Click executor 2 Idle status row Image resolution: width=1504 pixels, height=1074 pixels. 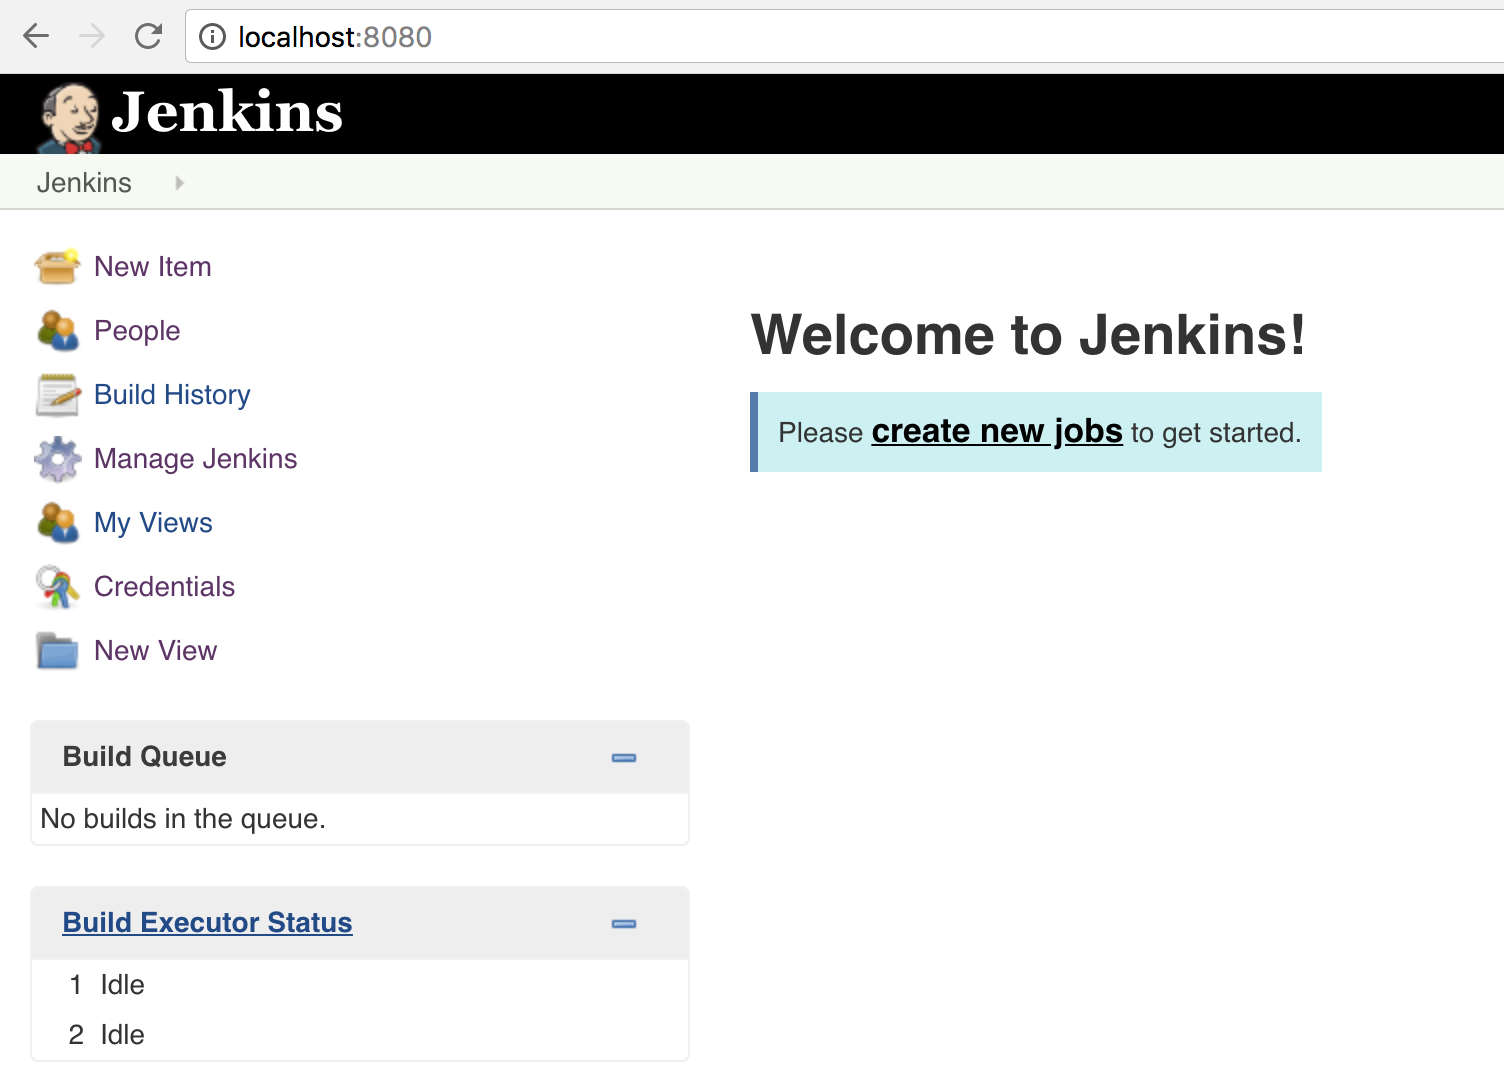(x=360, y=1035)
